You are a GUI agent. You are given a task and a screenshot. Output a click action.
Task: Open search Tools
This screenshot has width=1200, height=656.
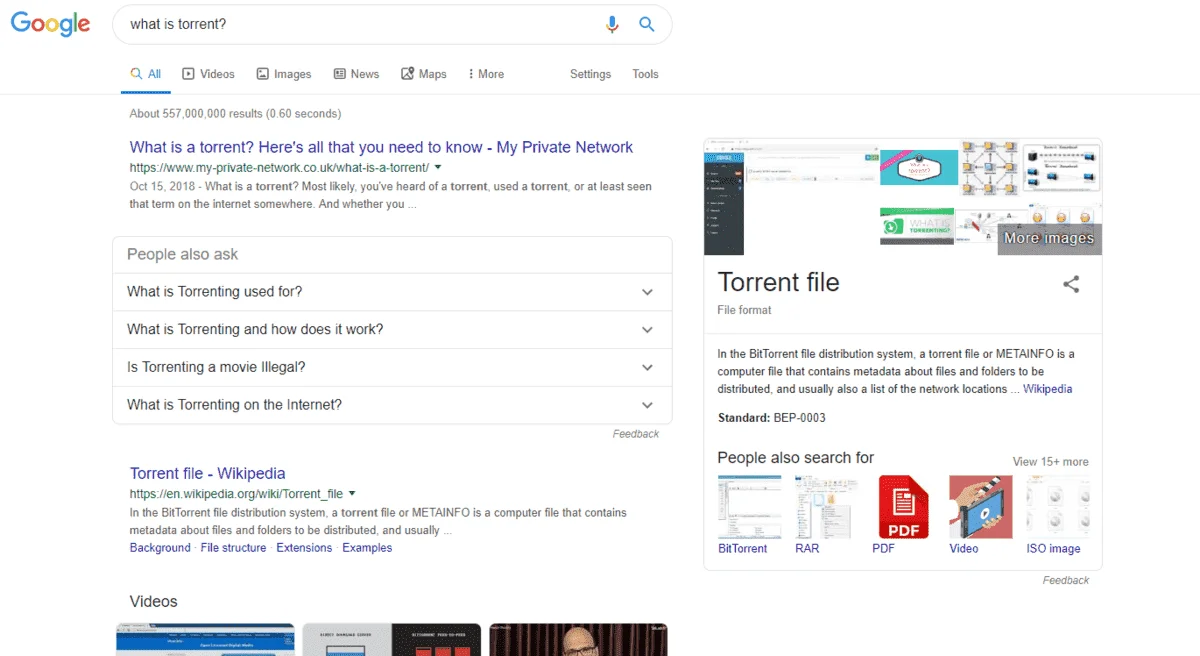(645, 74)
